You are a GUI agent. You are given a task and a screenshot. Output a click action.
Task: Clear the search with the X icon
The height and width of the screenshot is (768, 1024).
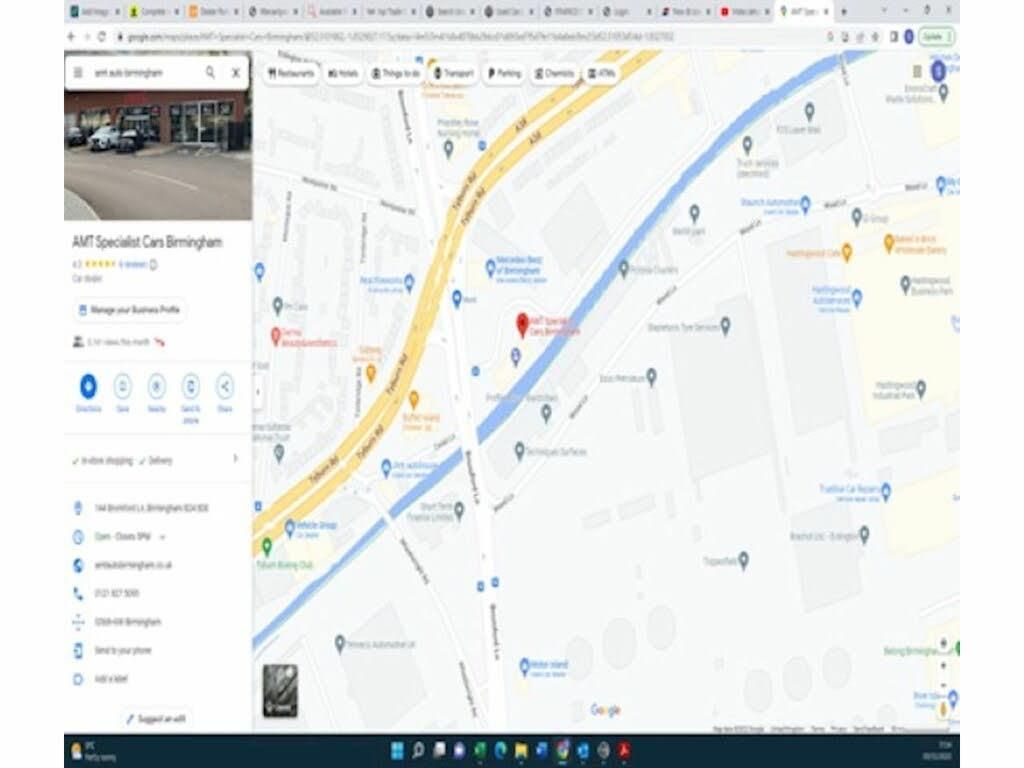tap(236, 73)
